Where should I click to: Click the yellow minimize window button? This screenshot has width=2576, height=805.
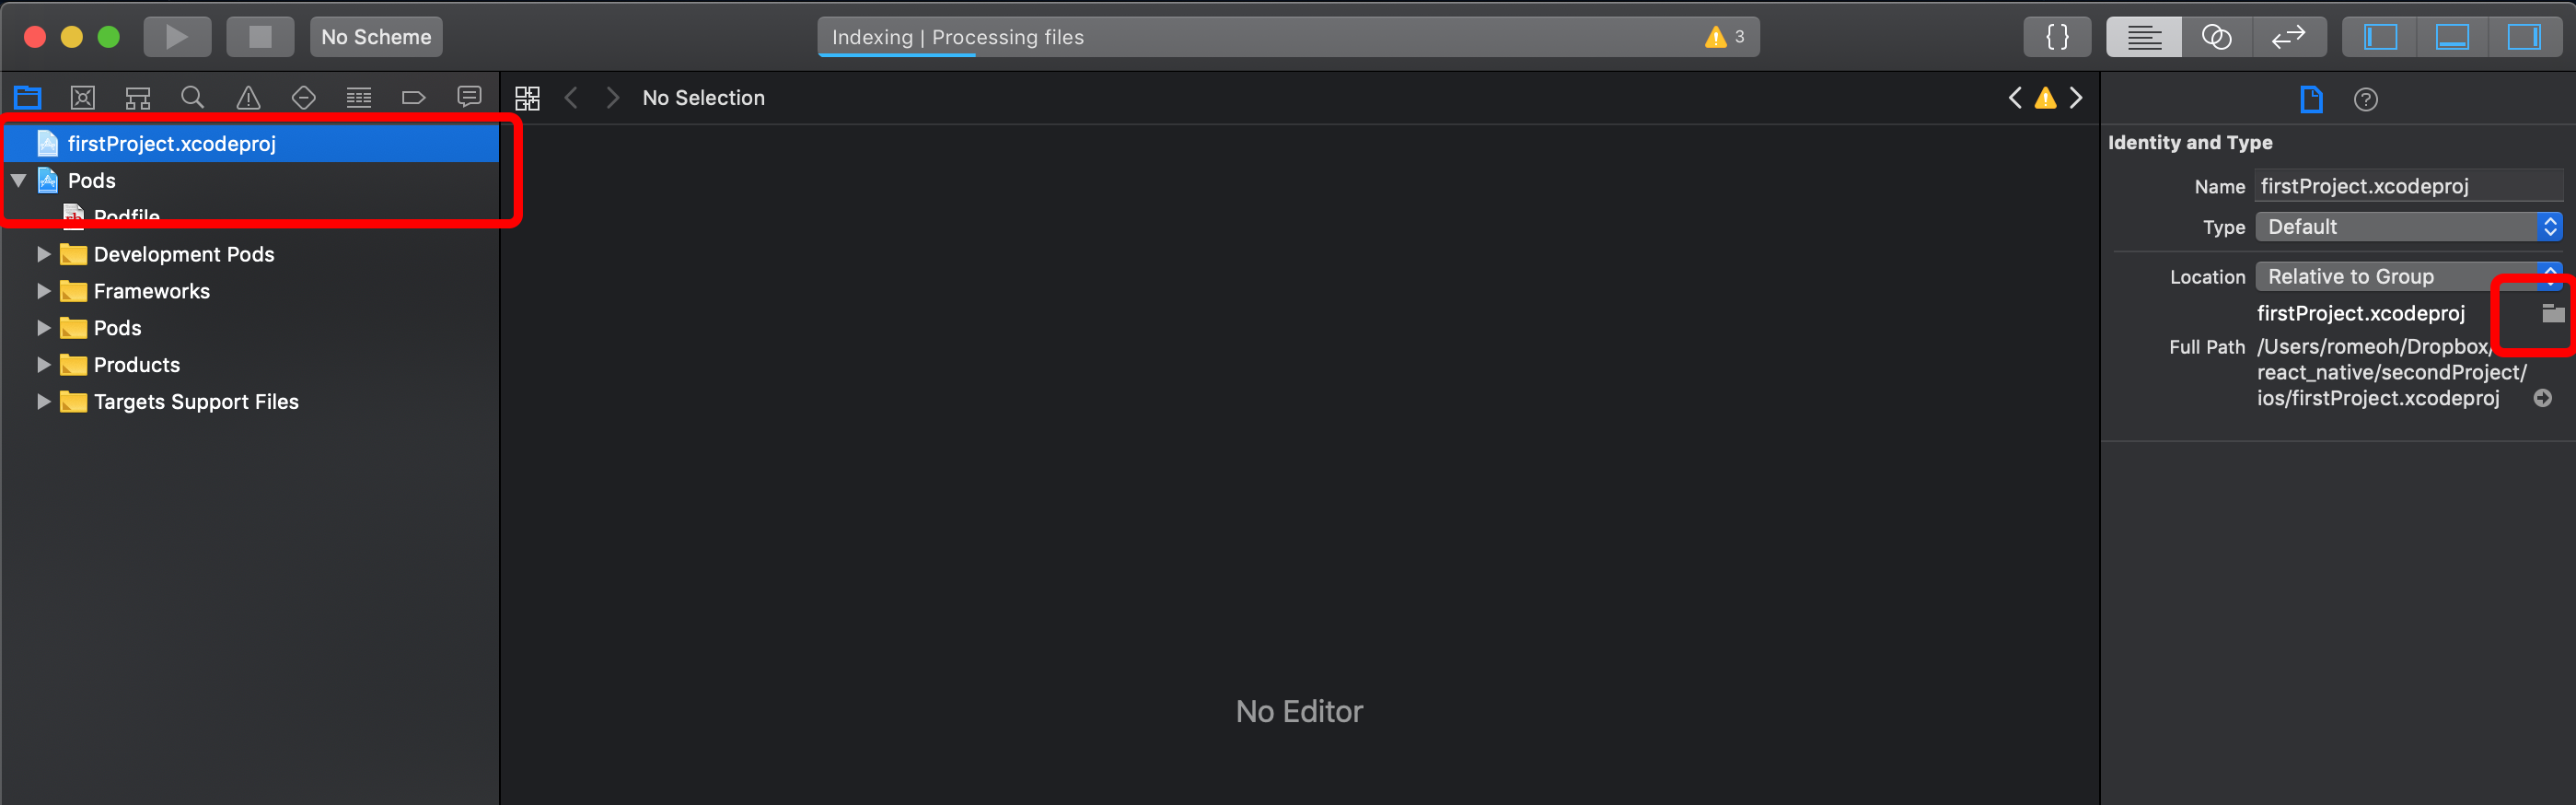point(72,37)
